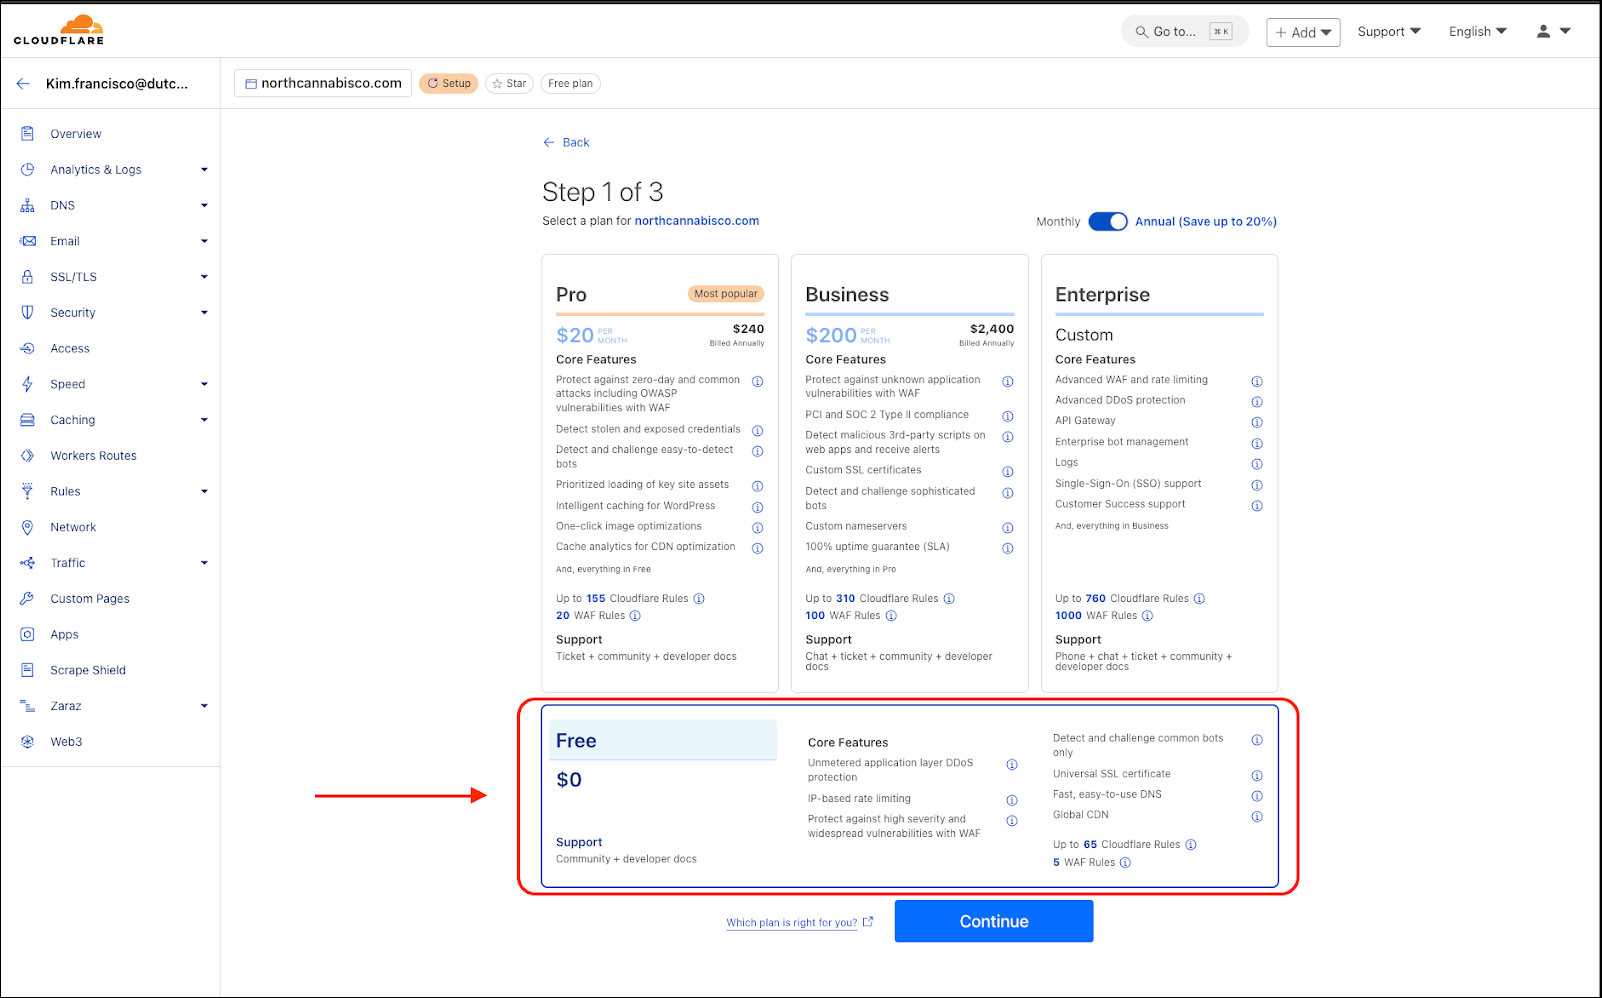Click the Scrape Shield document icon
Viewport: 1602px width, 998px height.
pyautogui.click(x=28, y=670)
